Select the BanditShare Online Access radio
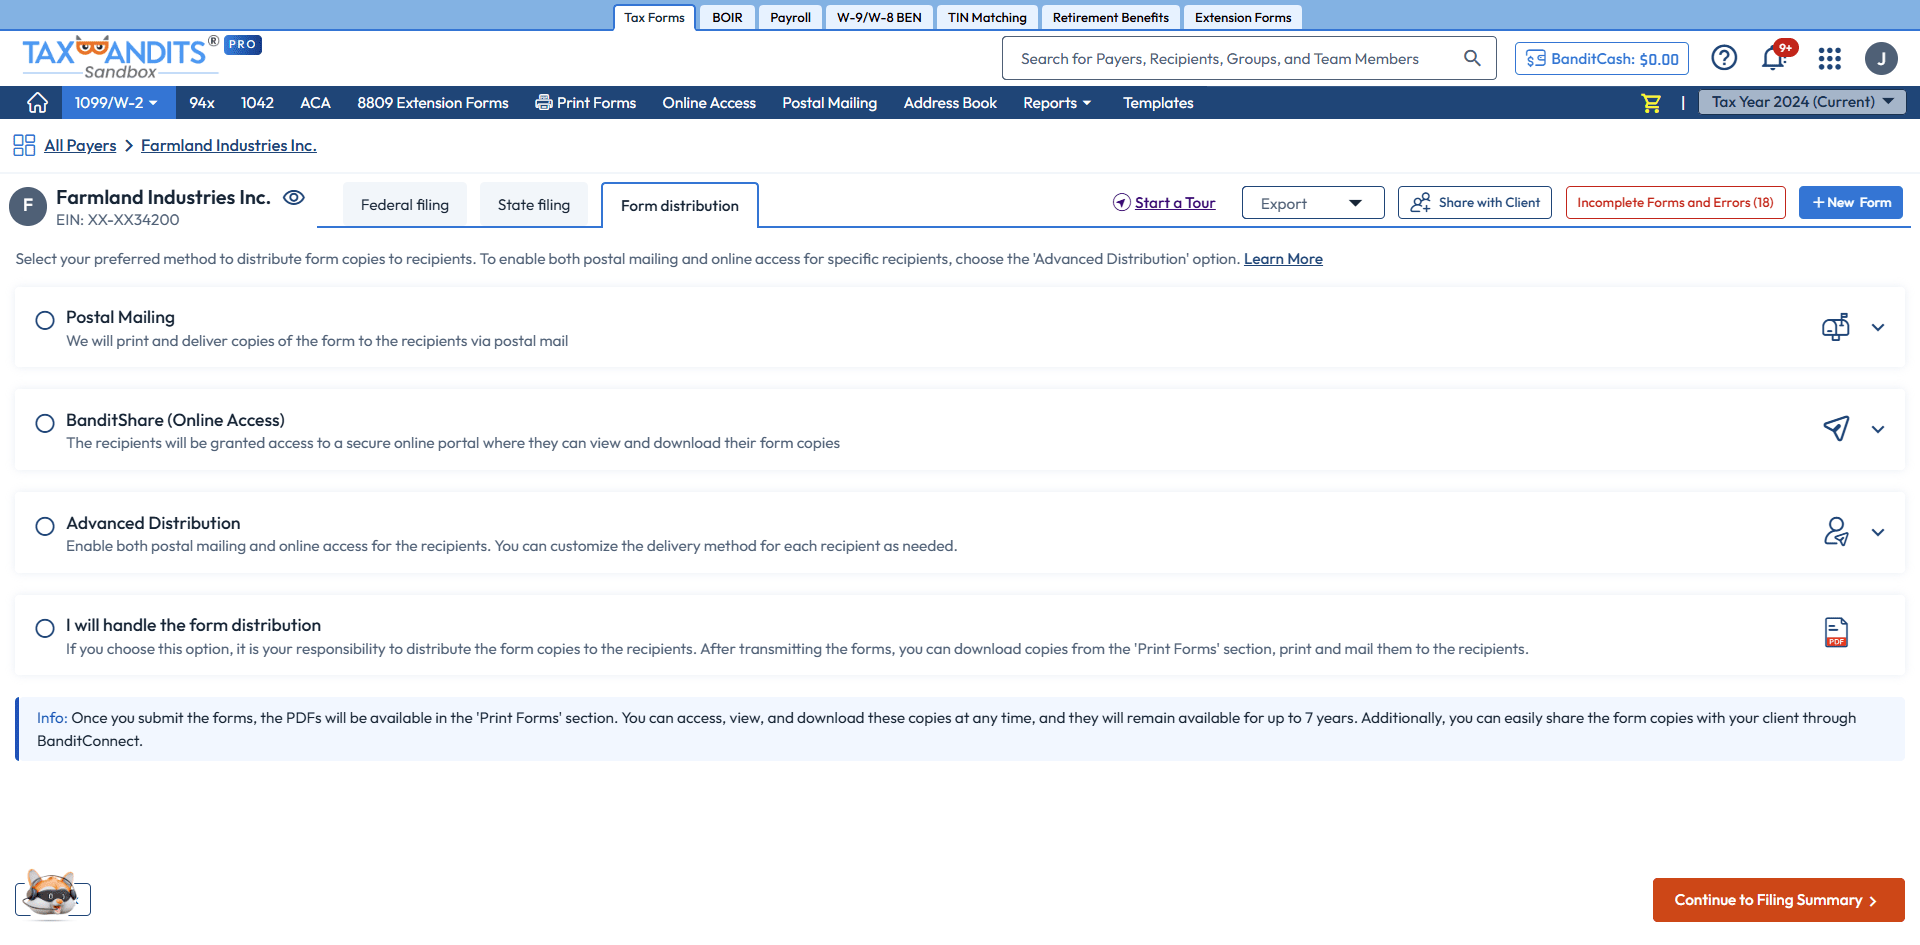 [45, 423]
